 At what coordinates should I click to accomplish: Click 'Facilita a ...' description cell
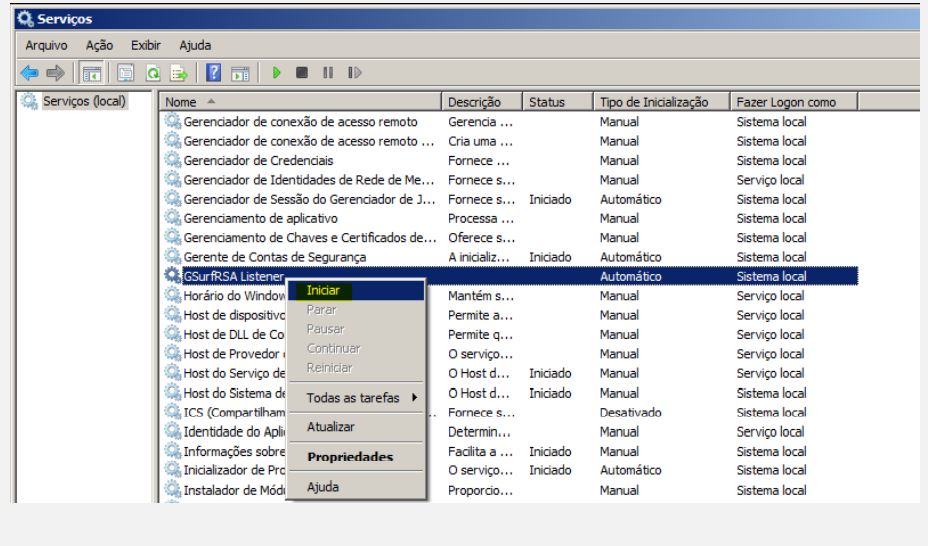[480, 451]
